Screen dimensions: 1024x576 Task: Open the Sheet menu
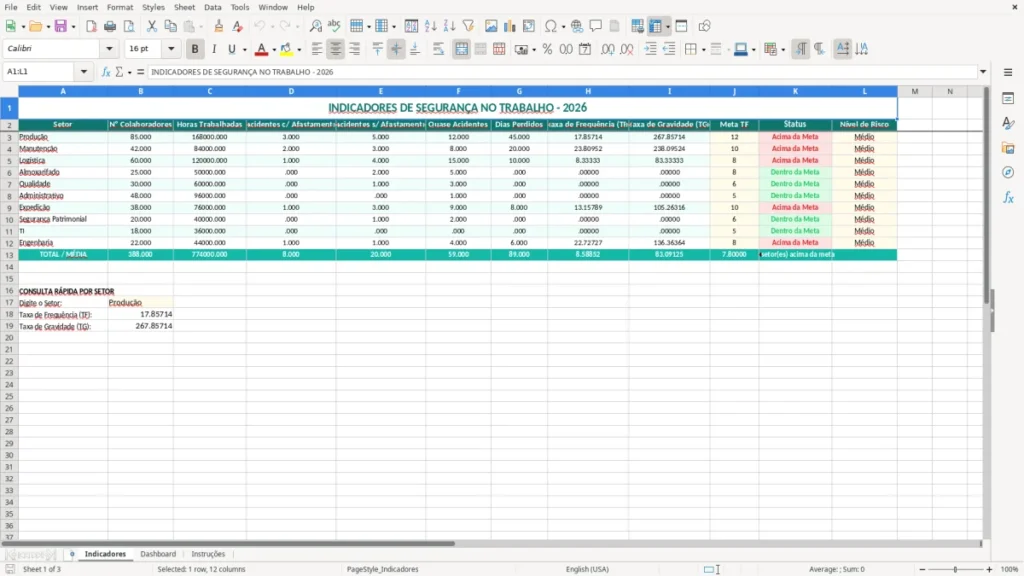(184, 7)
